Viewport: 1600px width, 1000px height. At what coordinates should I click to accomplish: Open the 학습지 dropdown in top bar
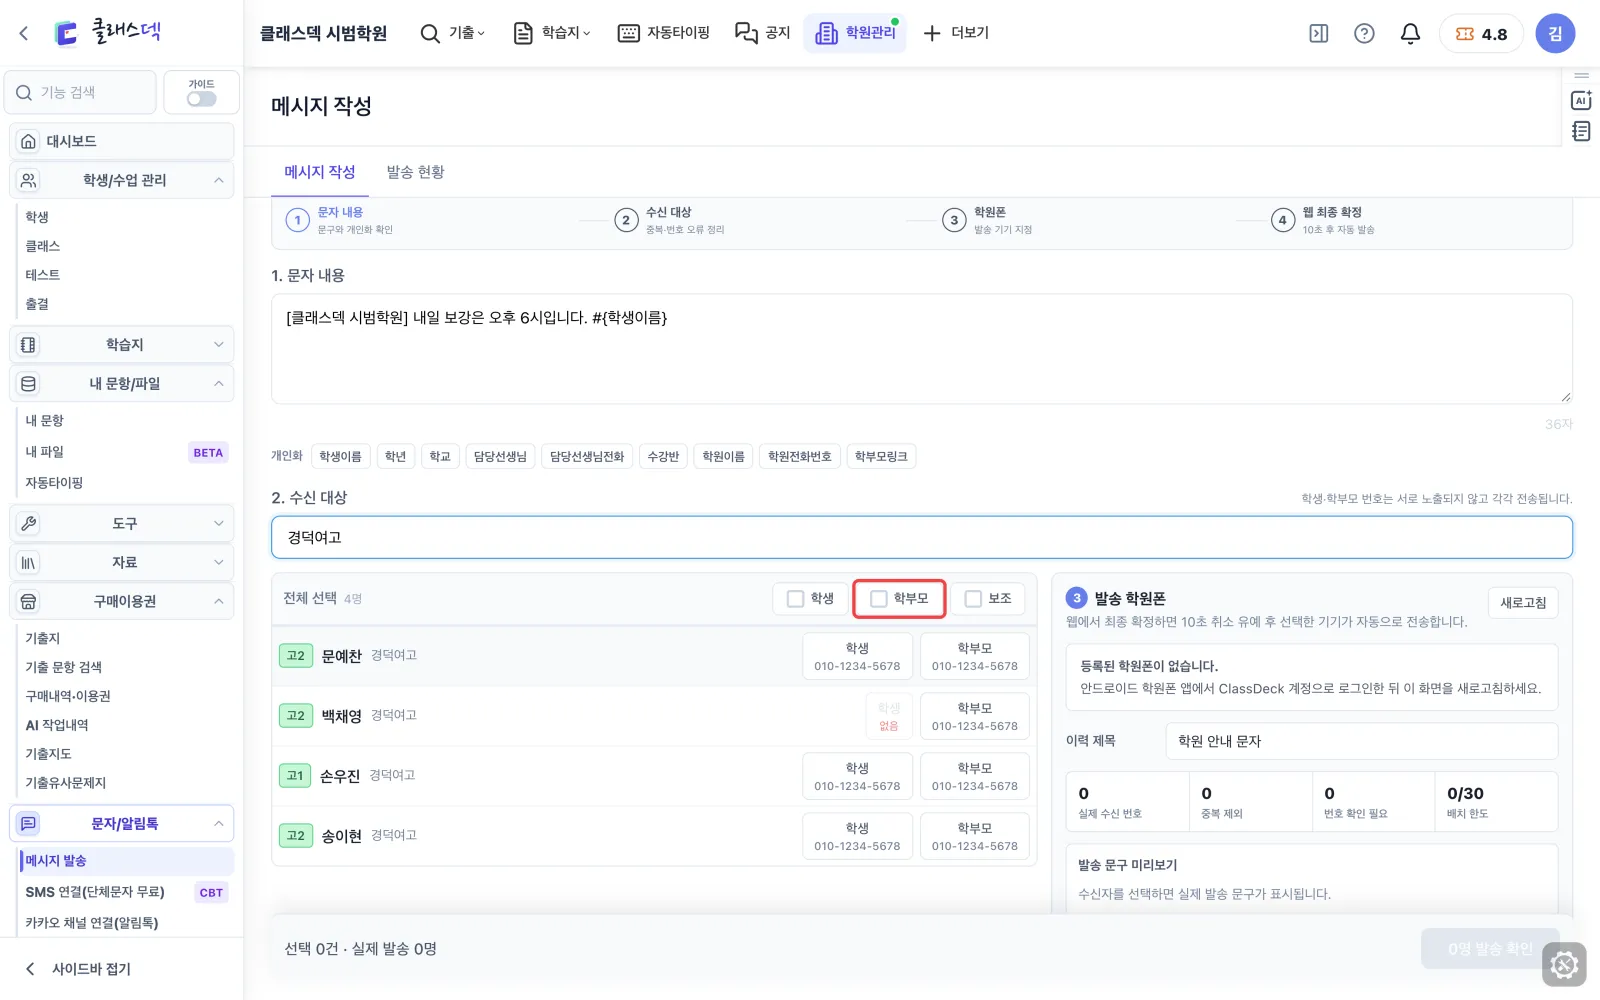[552, 33]
